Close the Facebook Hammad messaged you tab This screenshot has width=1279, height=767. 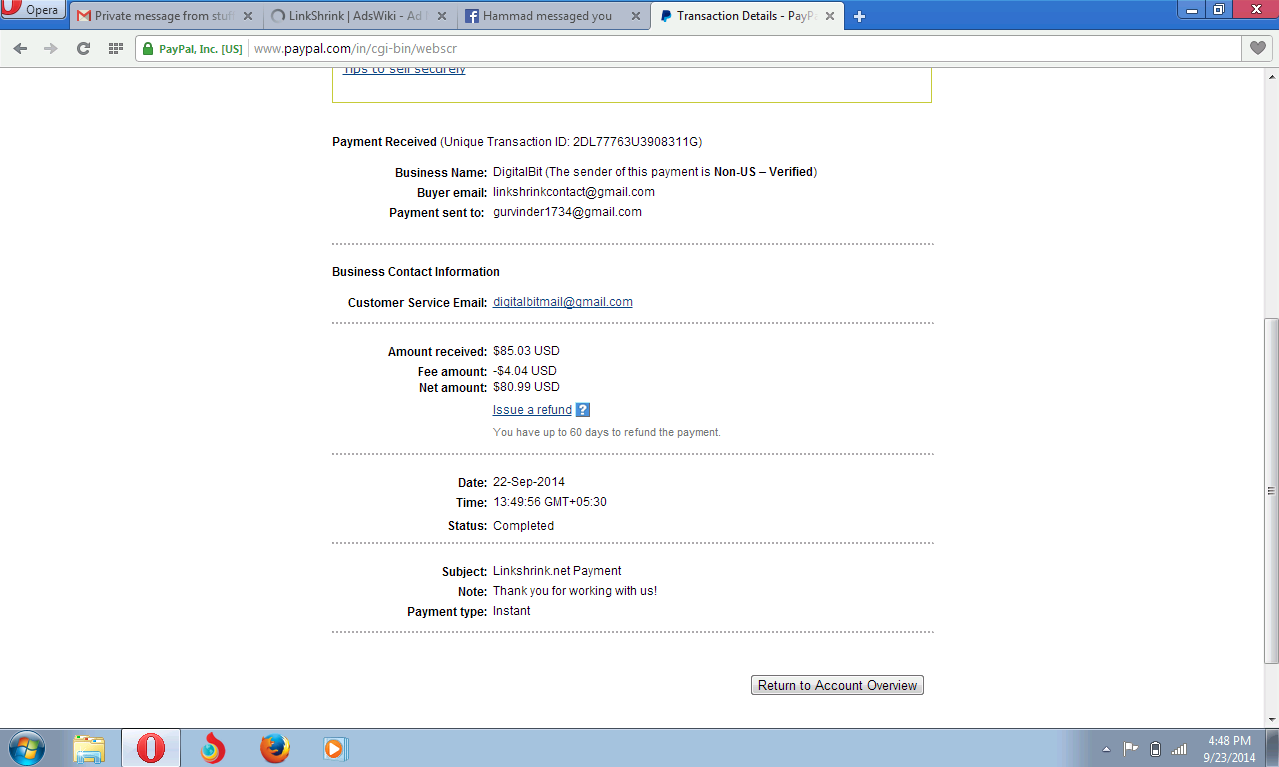click(x=635, y=16)
